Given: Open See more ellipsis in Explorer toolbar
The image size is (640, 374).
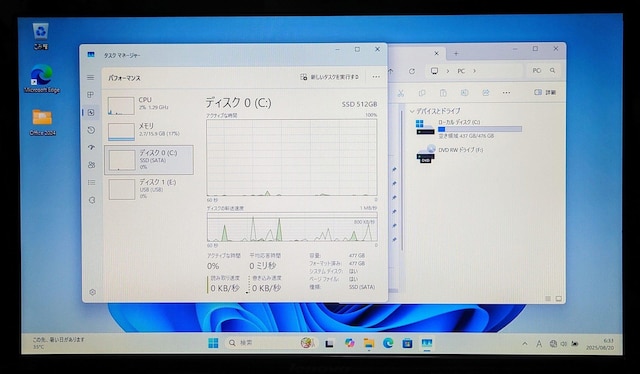Looking at the screenshot, I should click(x=507, y=93).
